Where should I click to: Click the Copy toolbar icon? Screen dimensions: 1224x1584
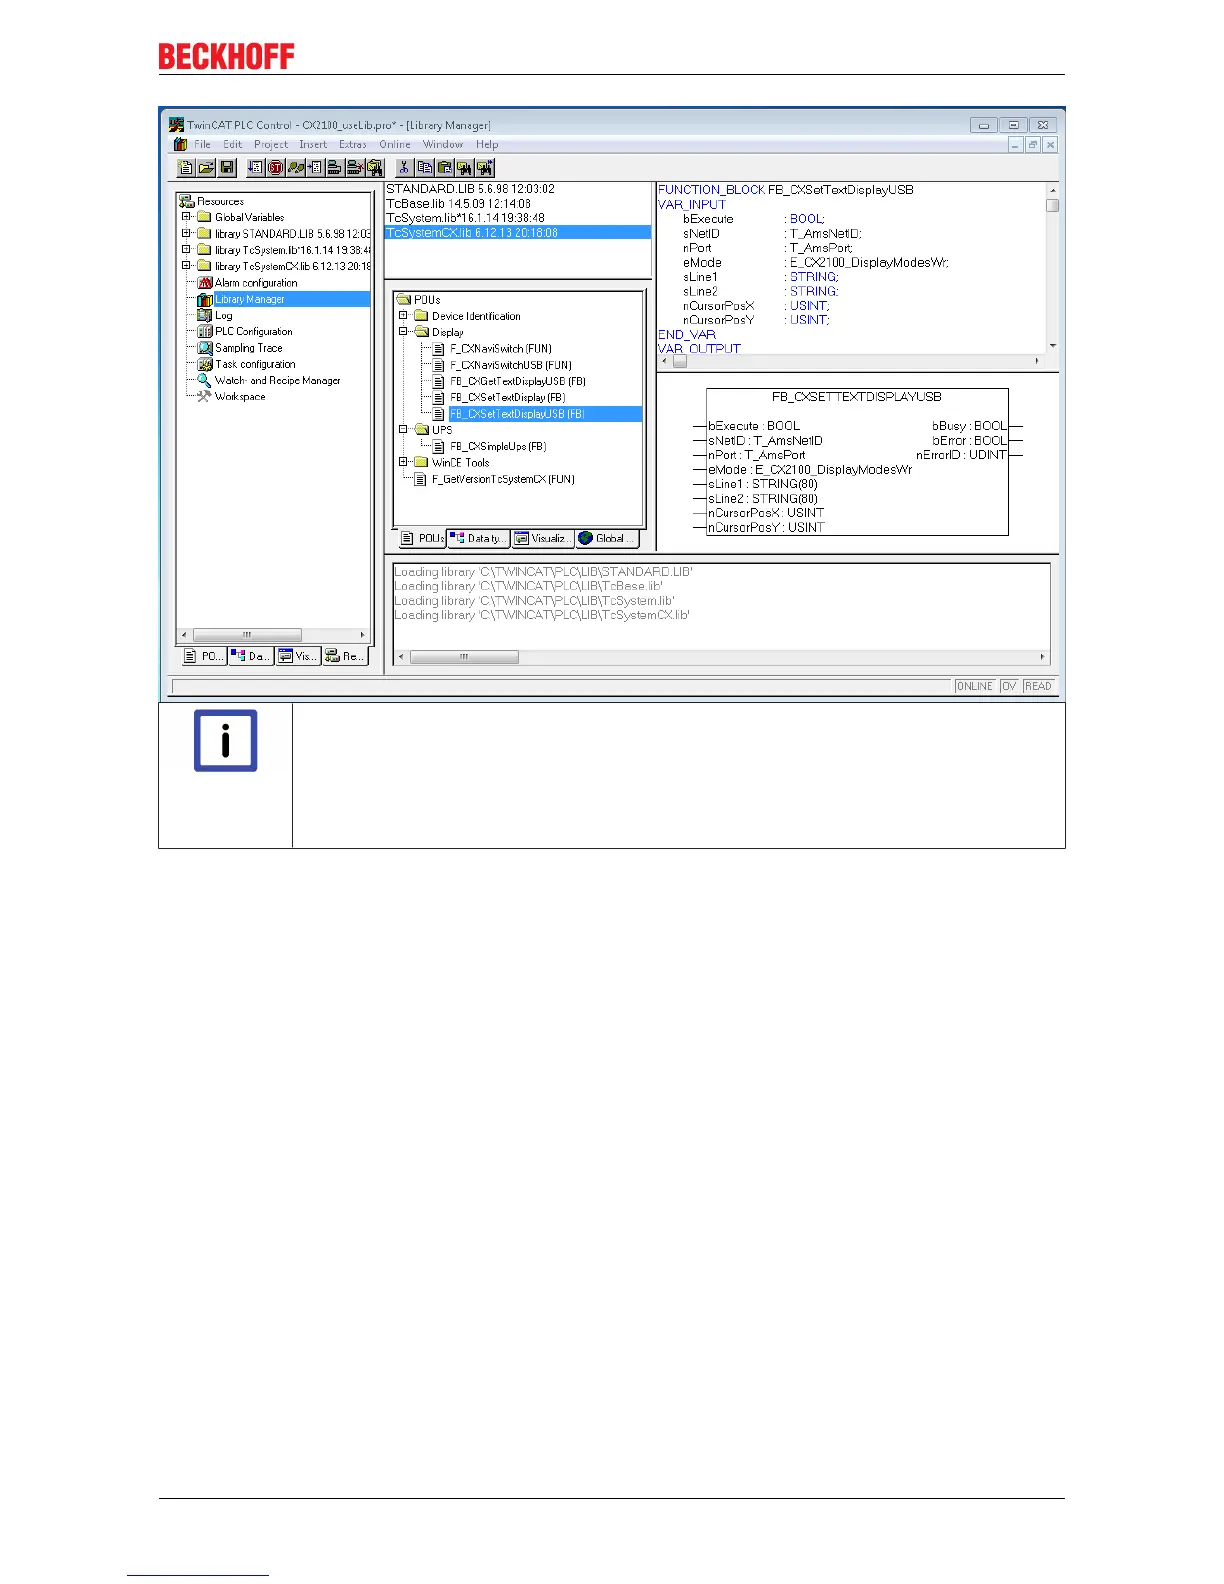(x=424, y=168)
